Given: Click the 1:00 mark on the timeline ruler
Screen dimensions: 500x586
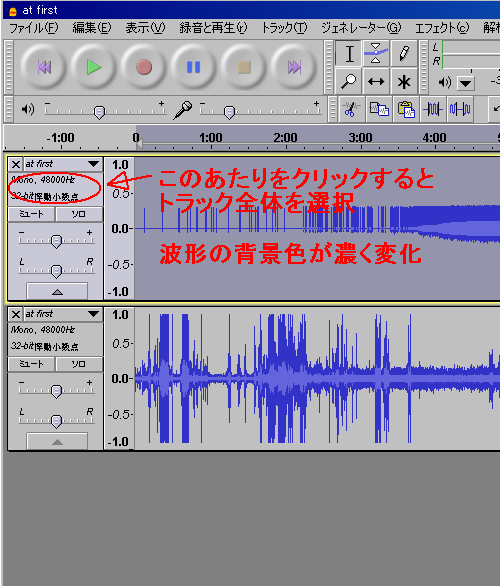Looking at the screenshot, I should coord(211,138).
